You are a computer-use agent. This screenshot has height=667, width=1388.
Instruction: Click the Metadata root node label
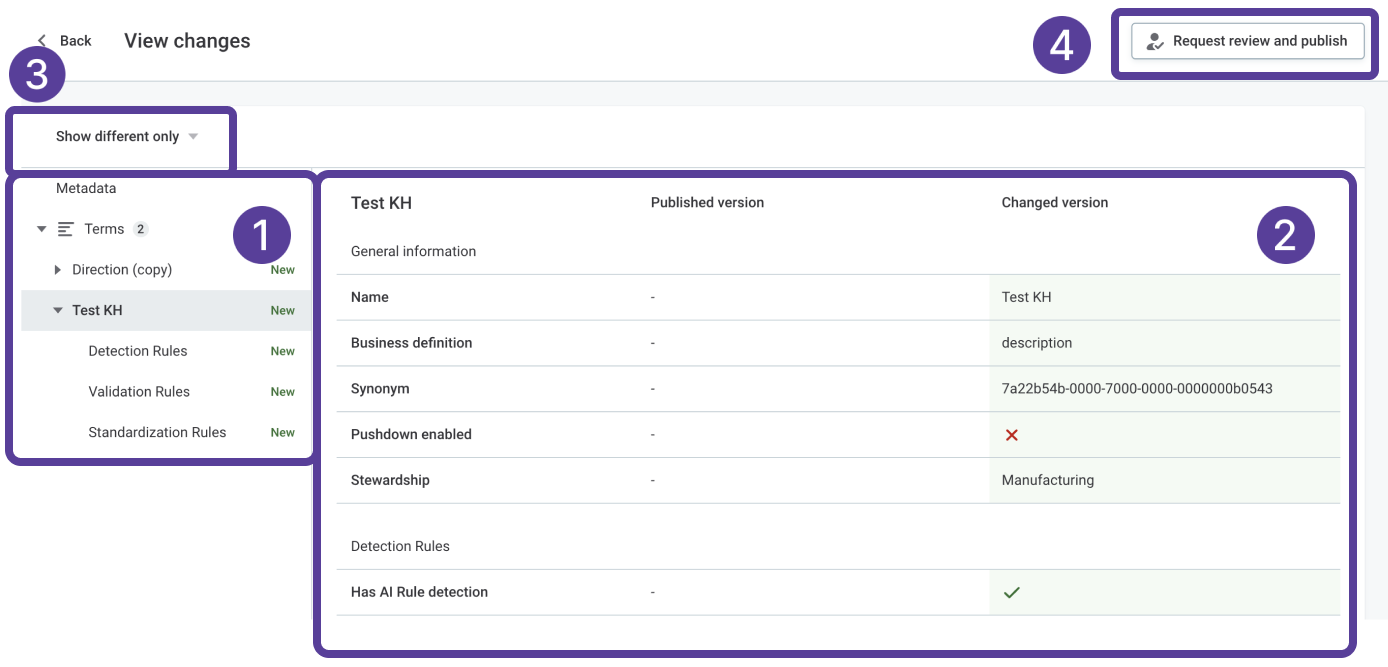click(86, 188)
